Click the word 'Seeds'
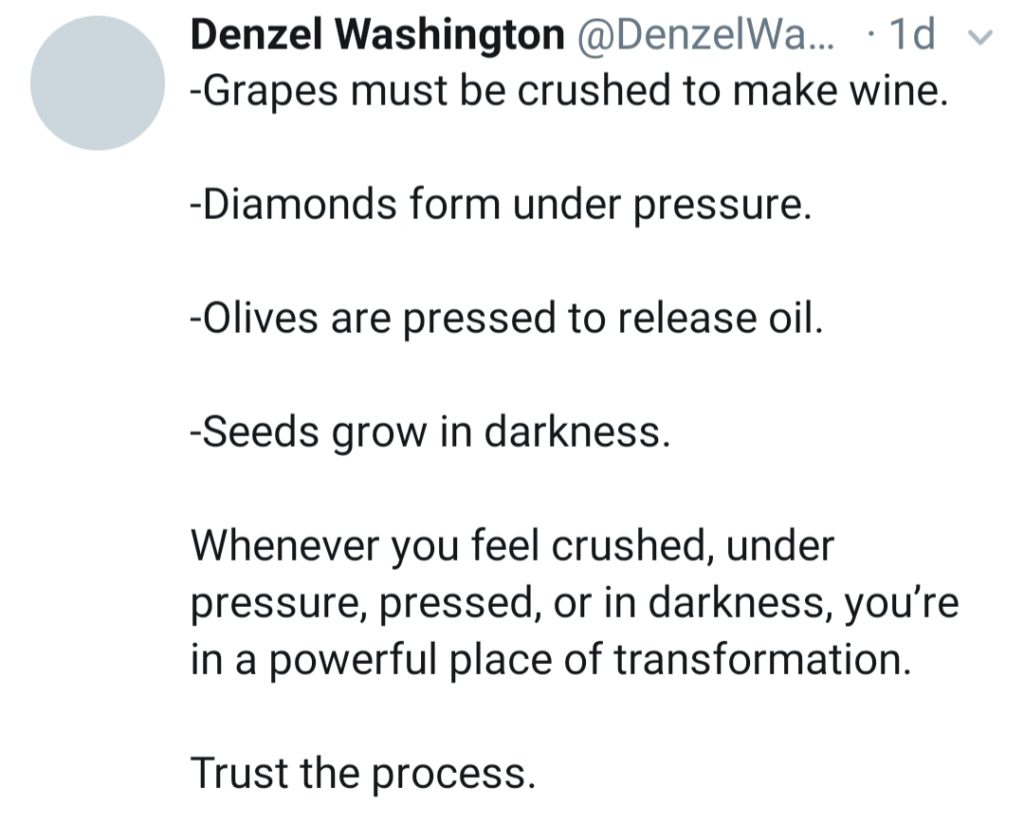This screenshot has width=1024, height=825. [260, 432]
